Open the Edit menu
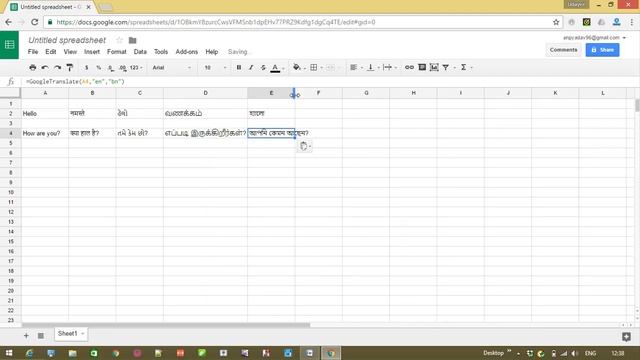The width and height of the screenshot is (640, 360). [51, 52]
